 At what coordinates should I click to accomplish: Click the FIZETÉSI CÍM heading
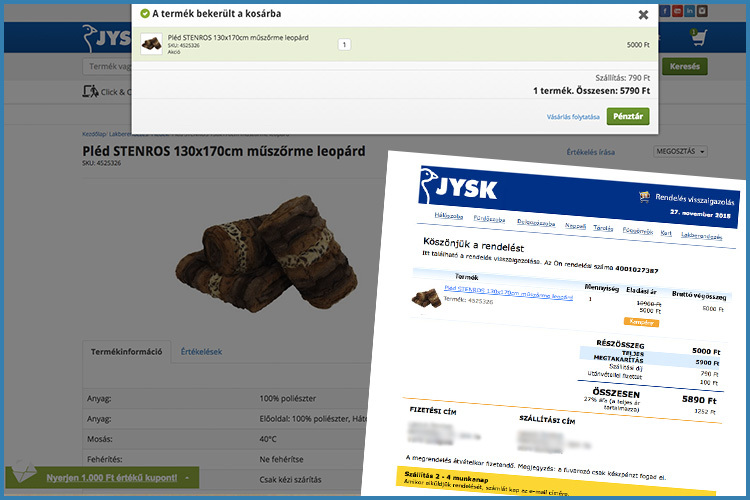[x=433, y=411]
